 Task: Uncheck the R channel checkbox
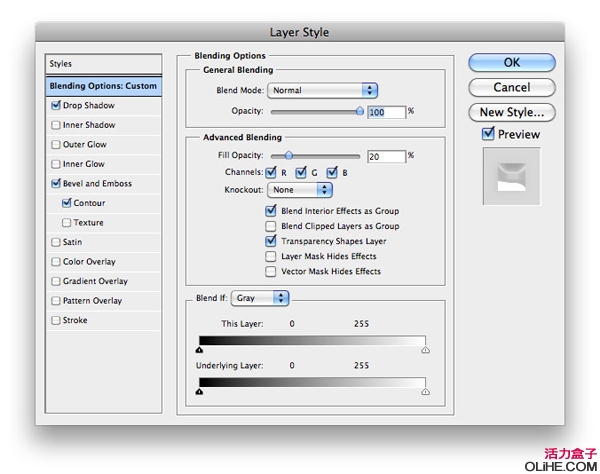click(271, 173)
